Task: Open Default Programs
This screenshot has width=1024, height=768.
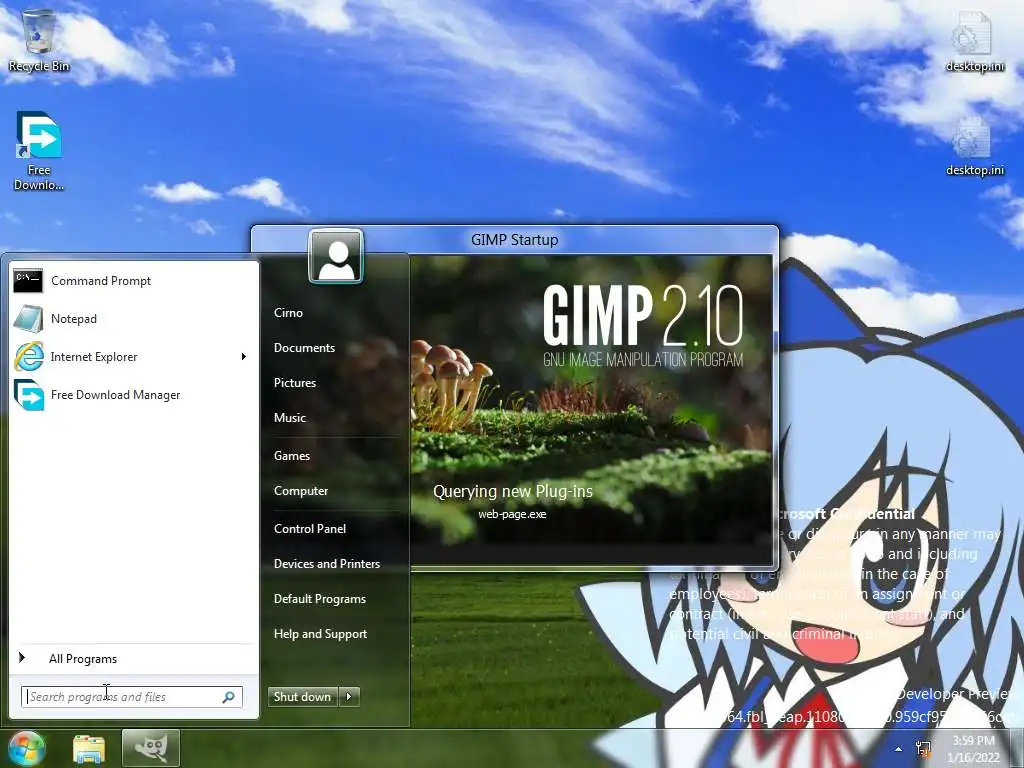Action: [x=319, y=599]
